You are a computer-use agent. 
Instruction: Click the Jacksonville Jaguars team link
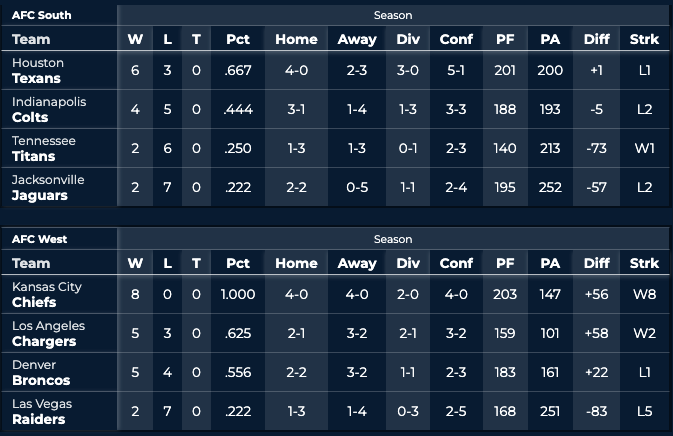(49, 187)
